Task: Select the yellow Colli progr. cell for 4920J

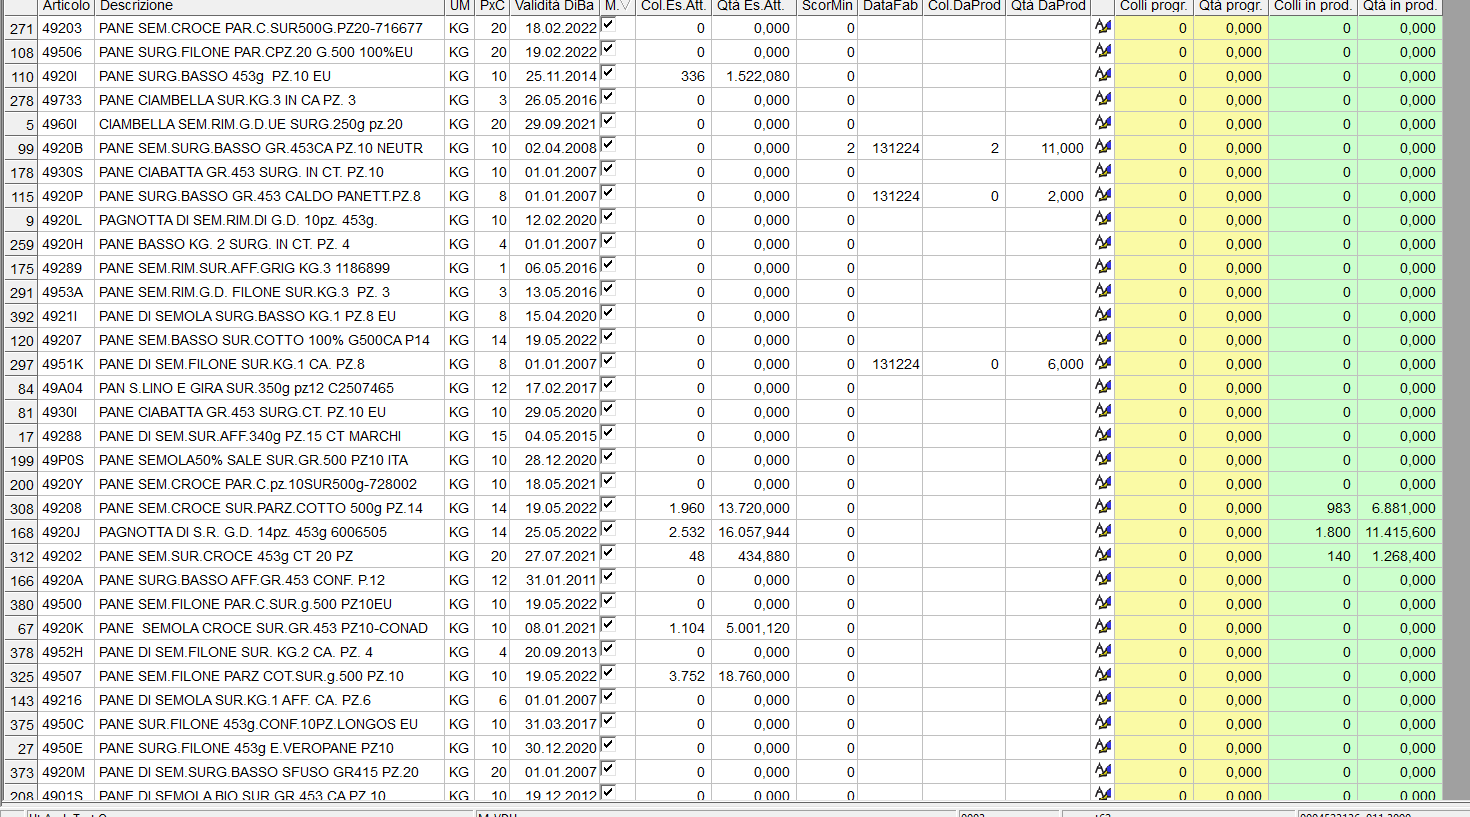Action: [x=1154, y=532]
